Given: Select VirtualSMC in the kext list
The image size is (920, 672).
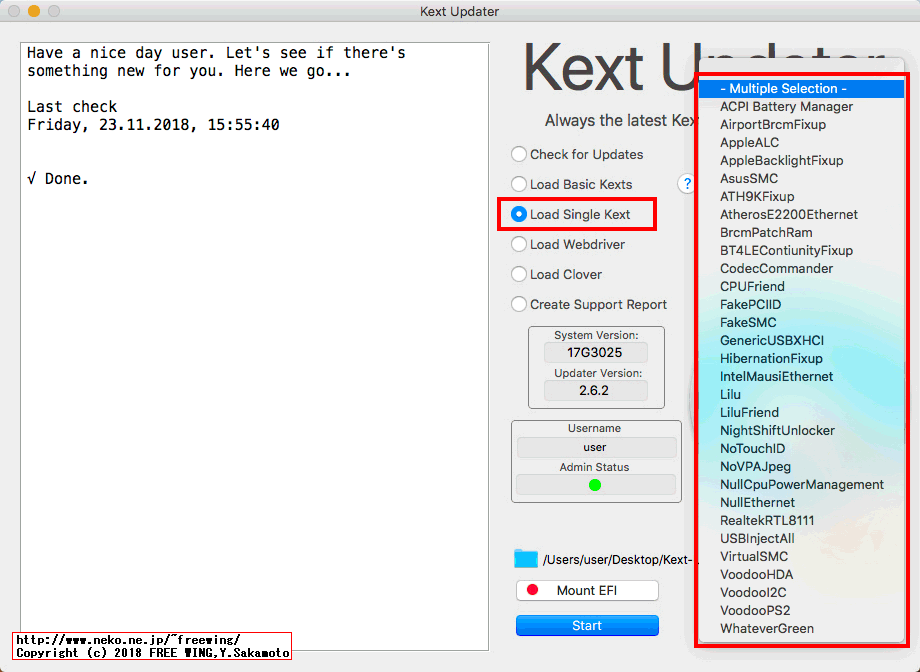Looking at the screenshot, I should point(752,556).
